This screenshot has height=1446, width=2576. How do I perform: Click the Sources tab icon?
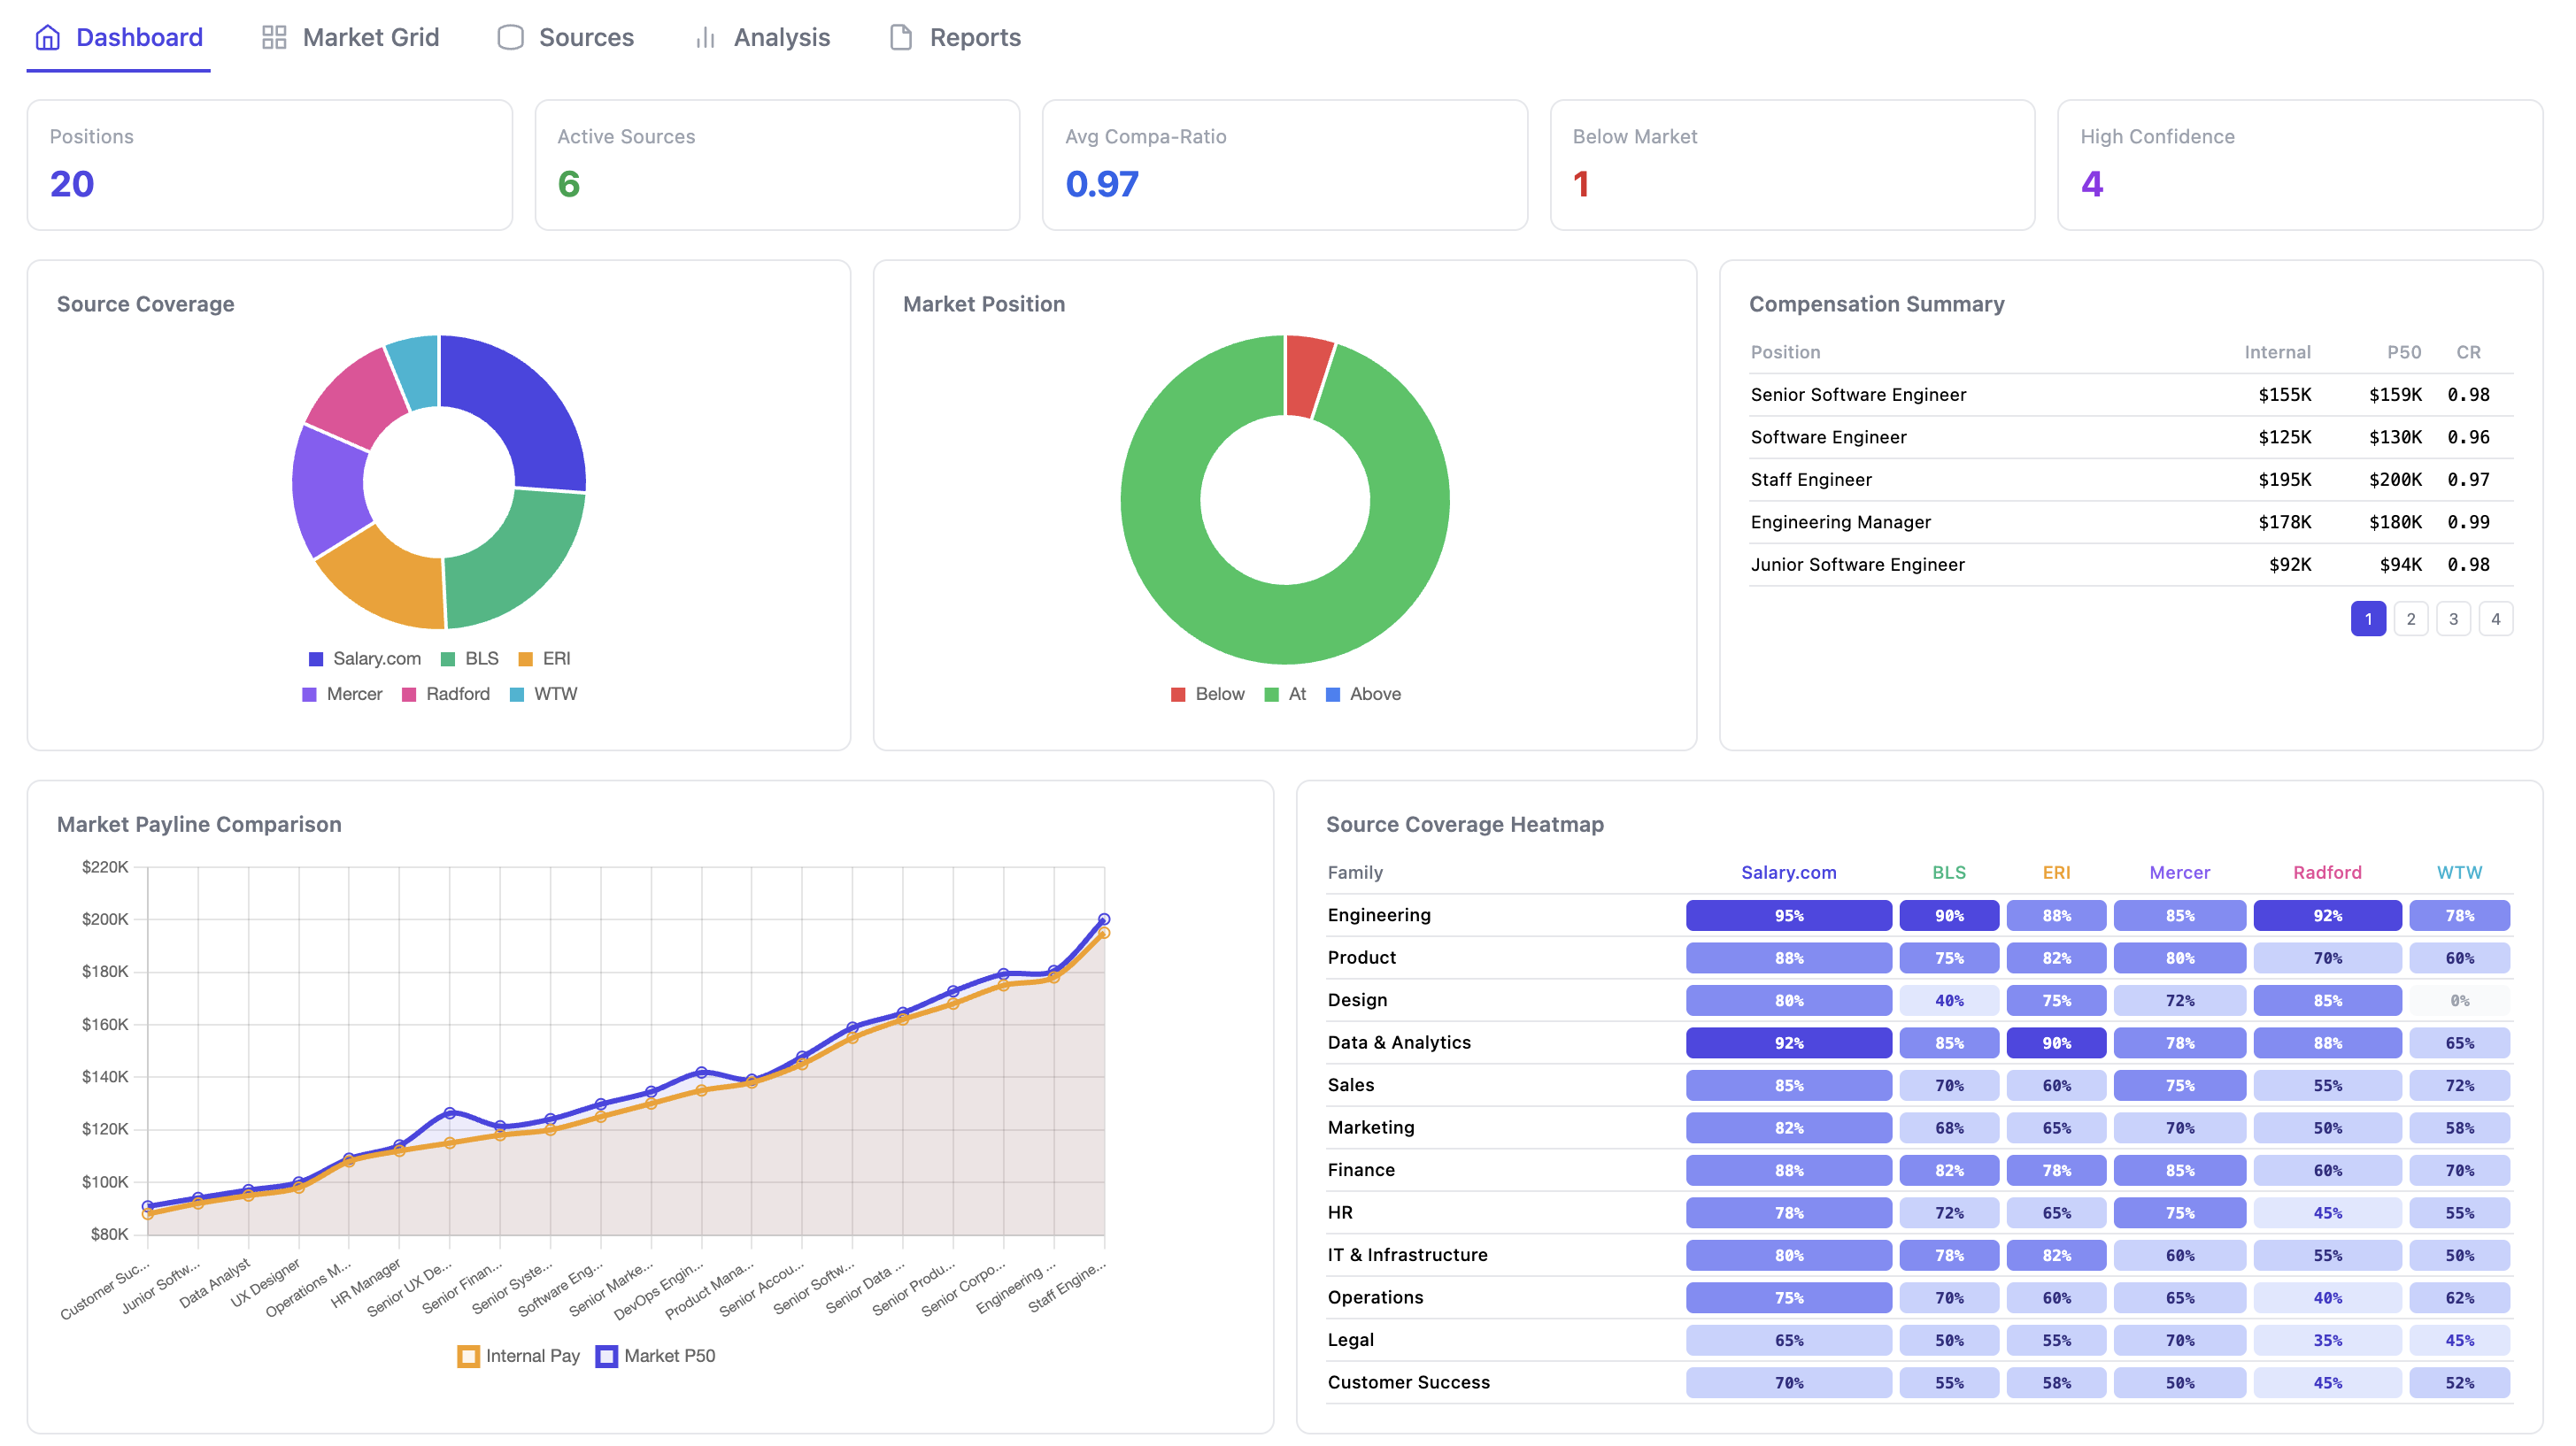coord(511,37)
